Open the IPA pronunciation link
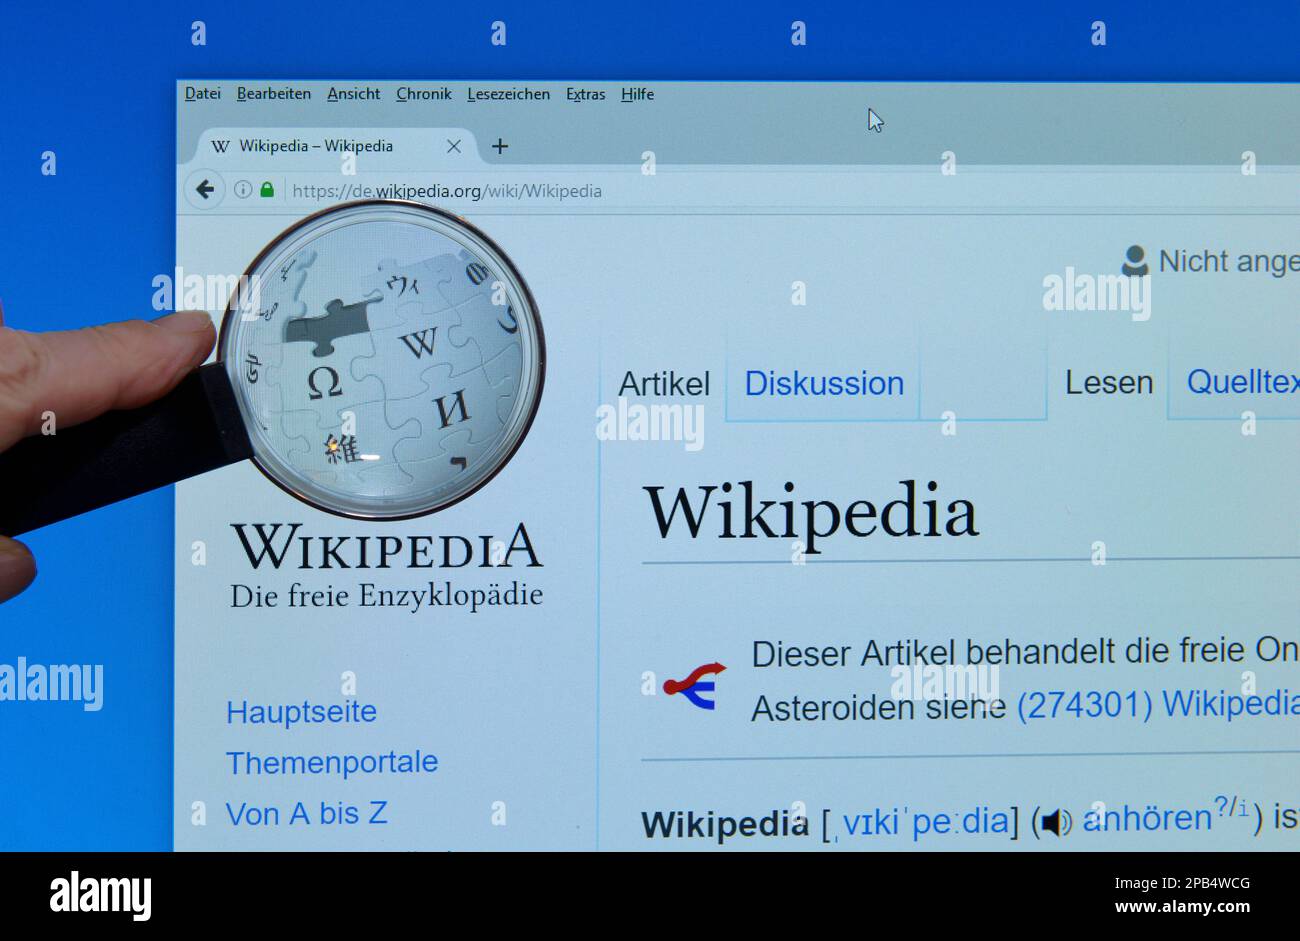Screen dimensions: 1300x941 point(925,822)
